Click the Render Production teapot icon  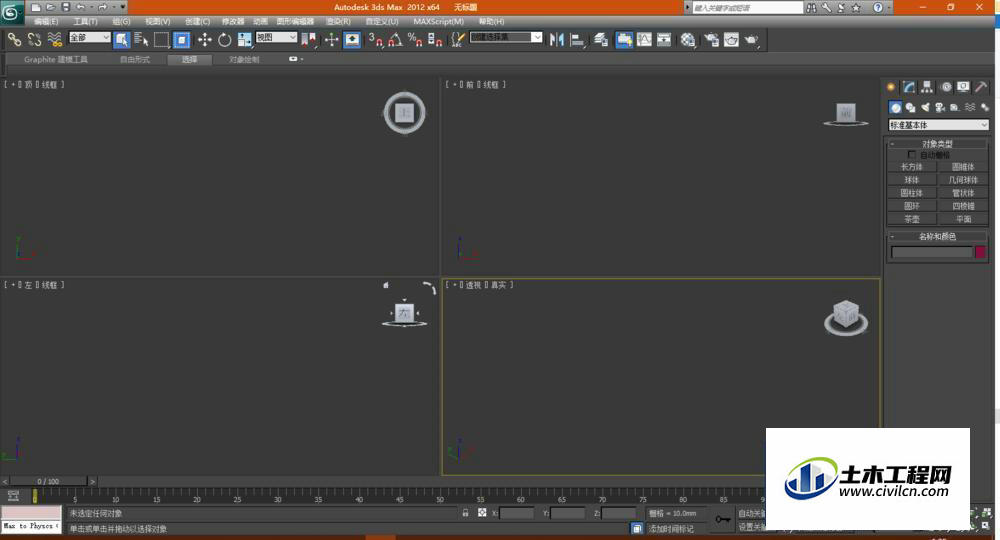[751, 40]
